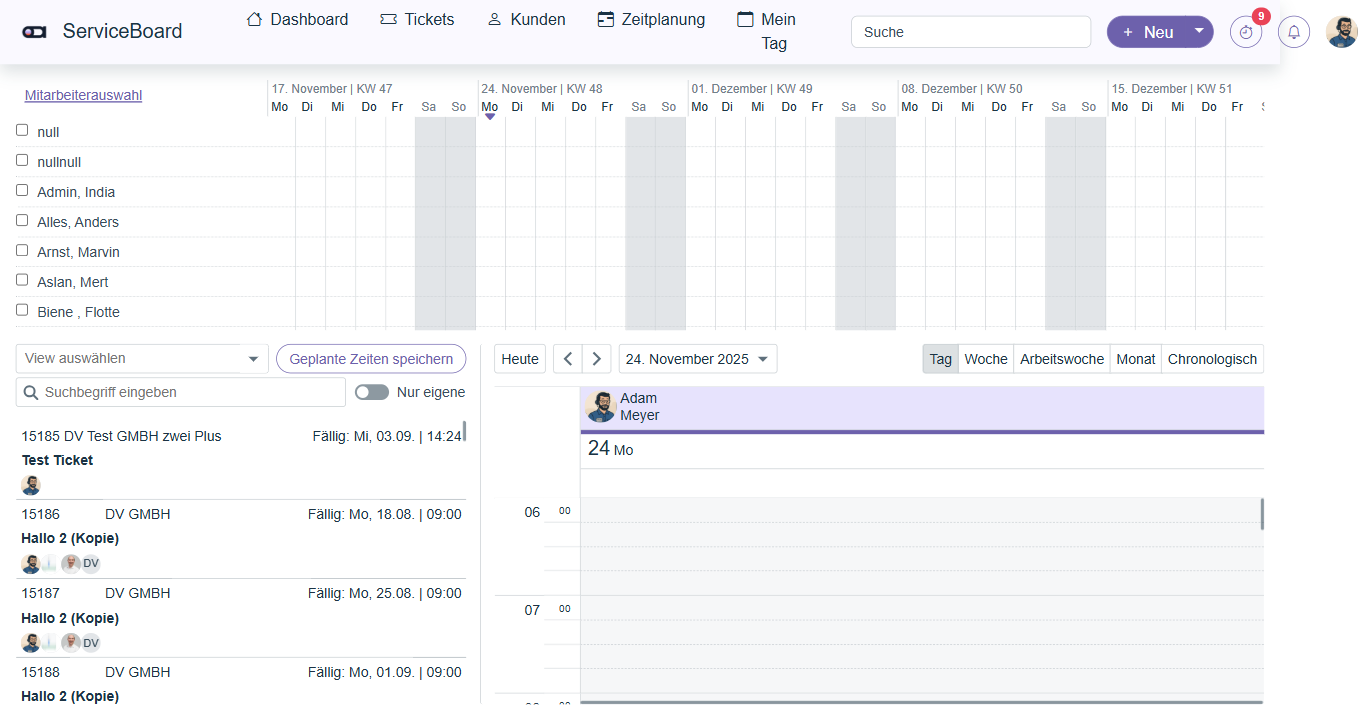This screenshot has height=720, width=1358.
Task: Open user profile avatar in top bar
Action: [x=1341, y=32]
